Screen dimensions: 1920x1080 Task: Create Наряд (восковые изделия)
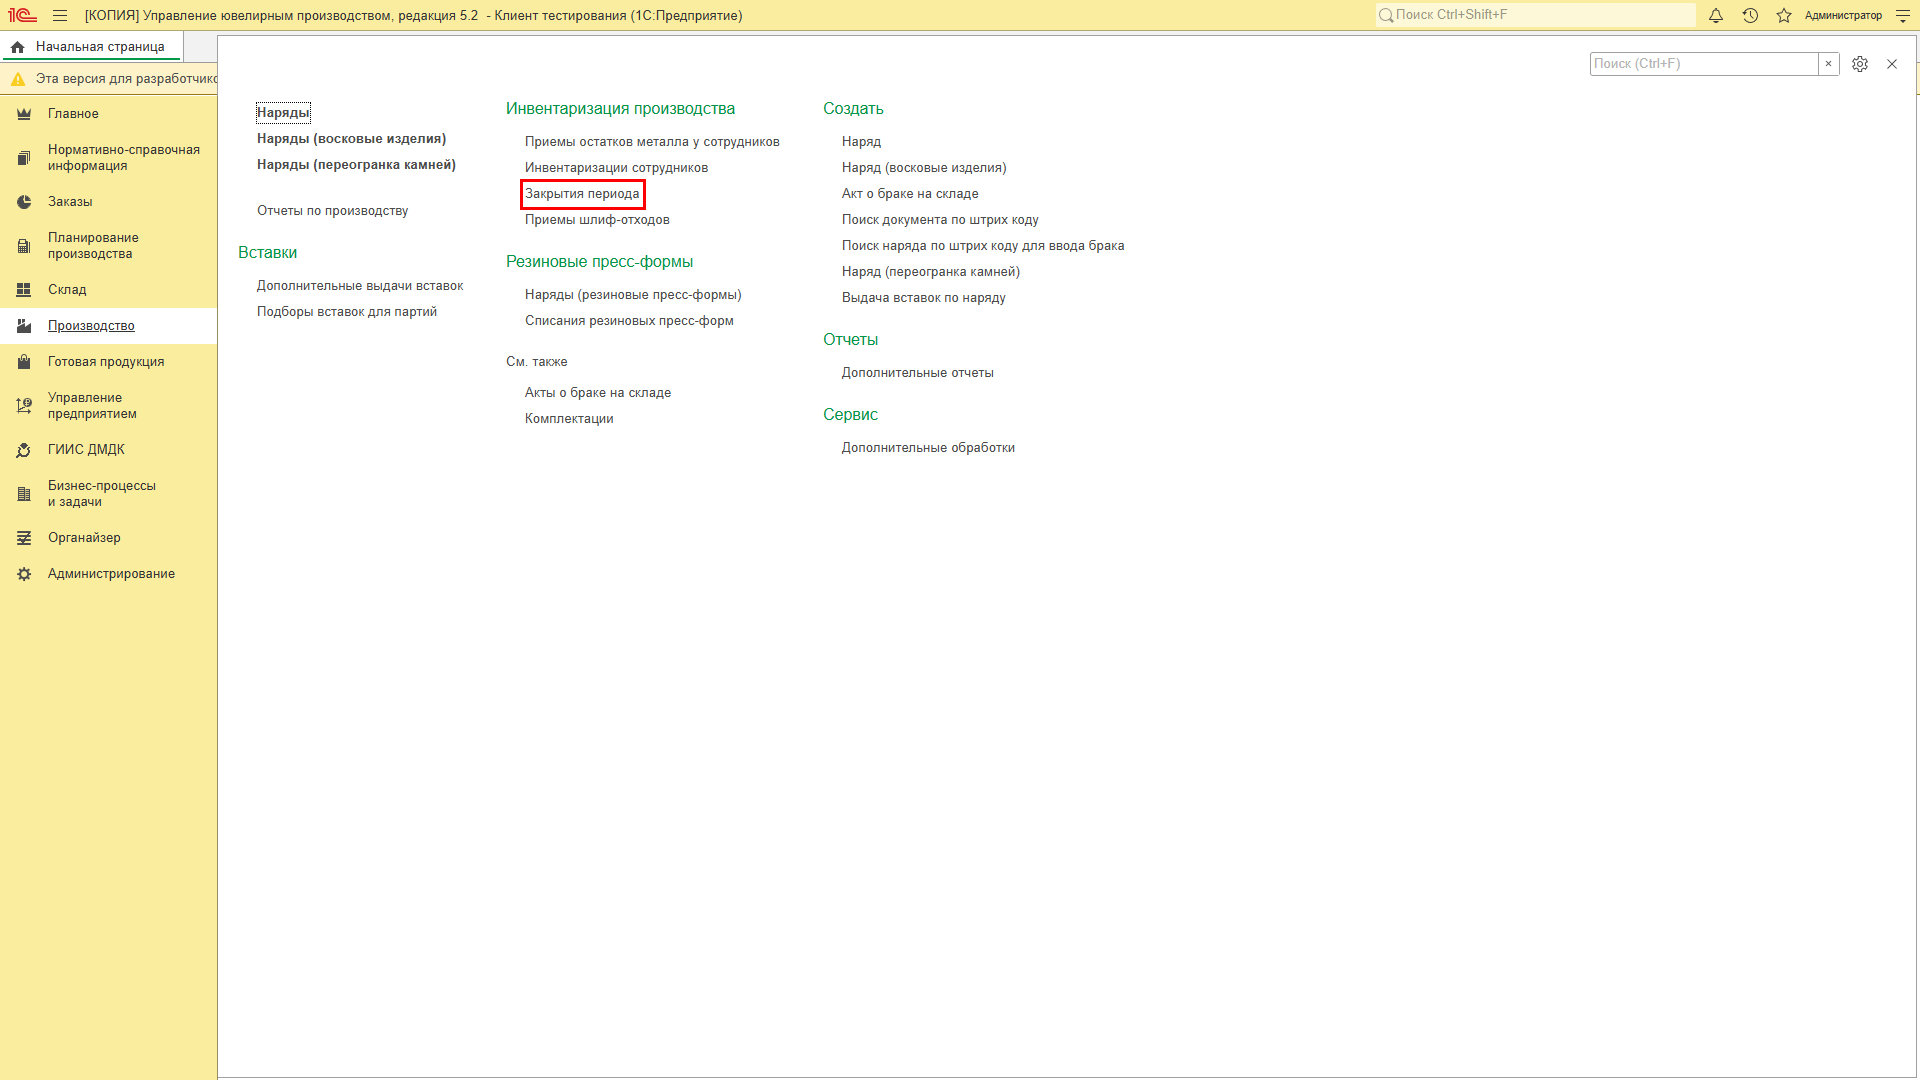[924, 168]
